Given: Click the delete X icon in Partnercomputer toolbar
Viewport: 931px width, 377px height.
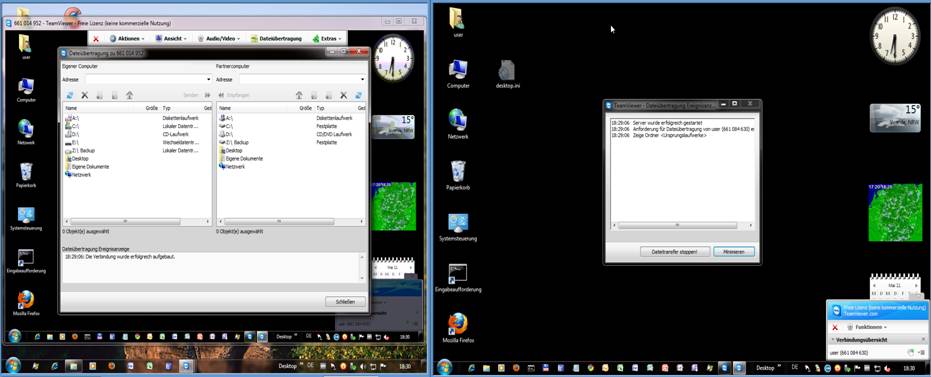Looking at the screenshot, I should pos(343,95).
